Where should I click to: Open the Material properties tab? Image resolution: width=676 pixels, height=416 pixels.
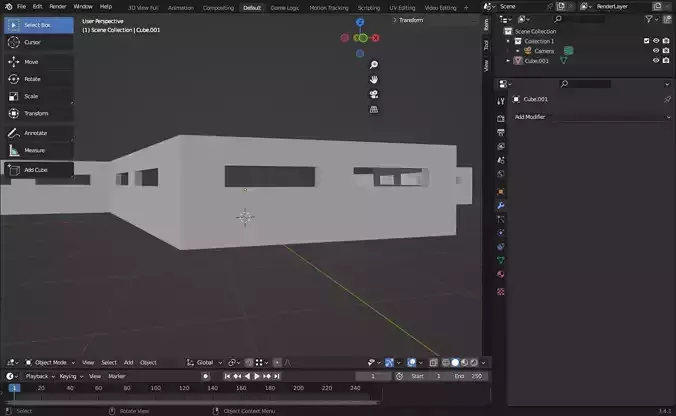501,274
